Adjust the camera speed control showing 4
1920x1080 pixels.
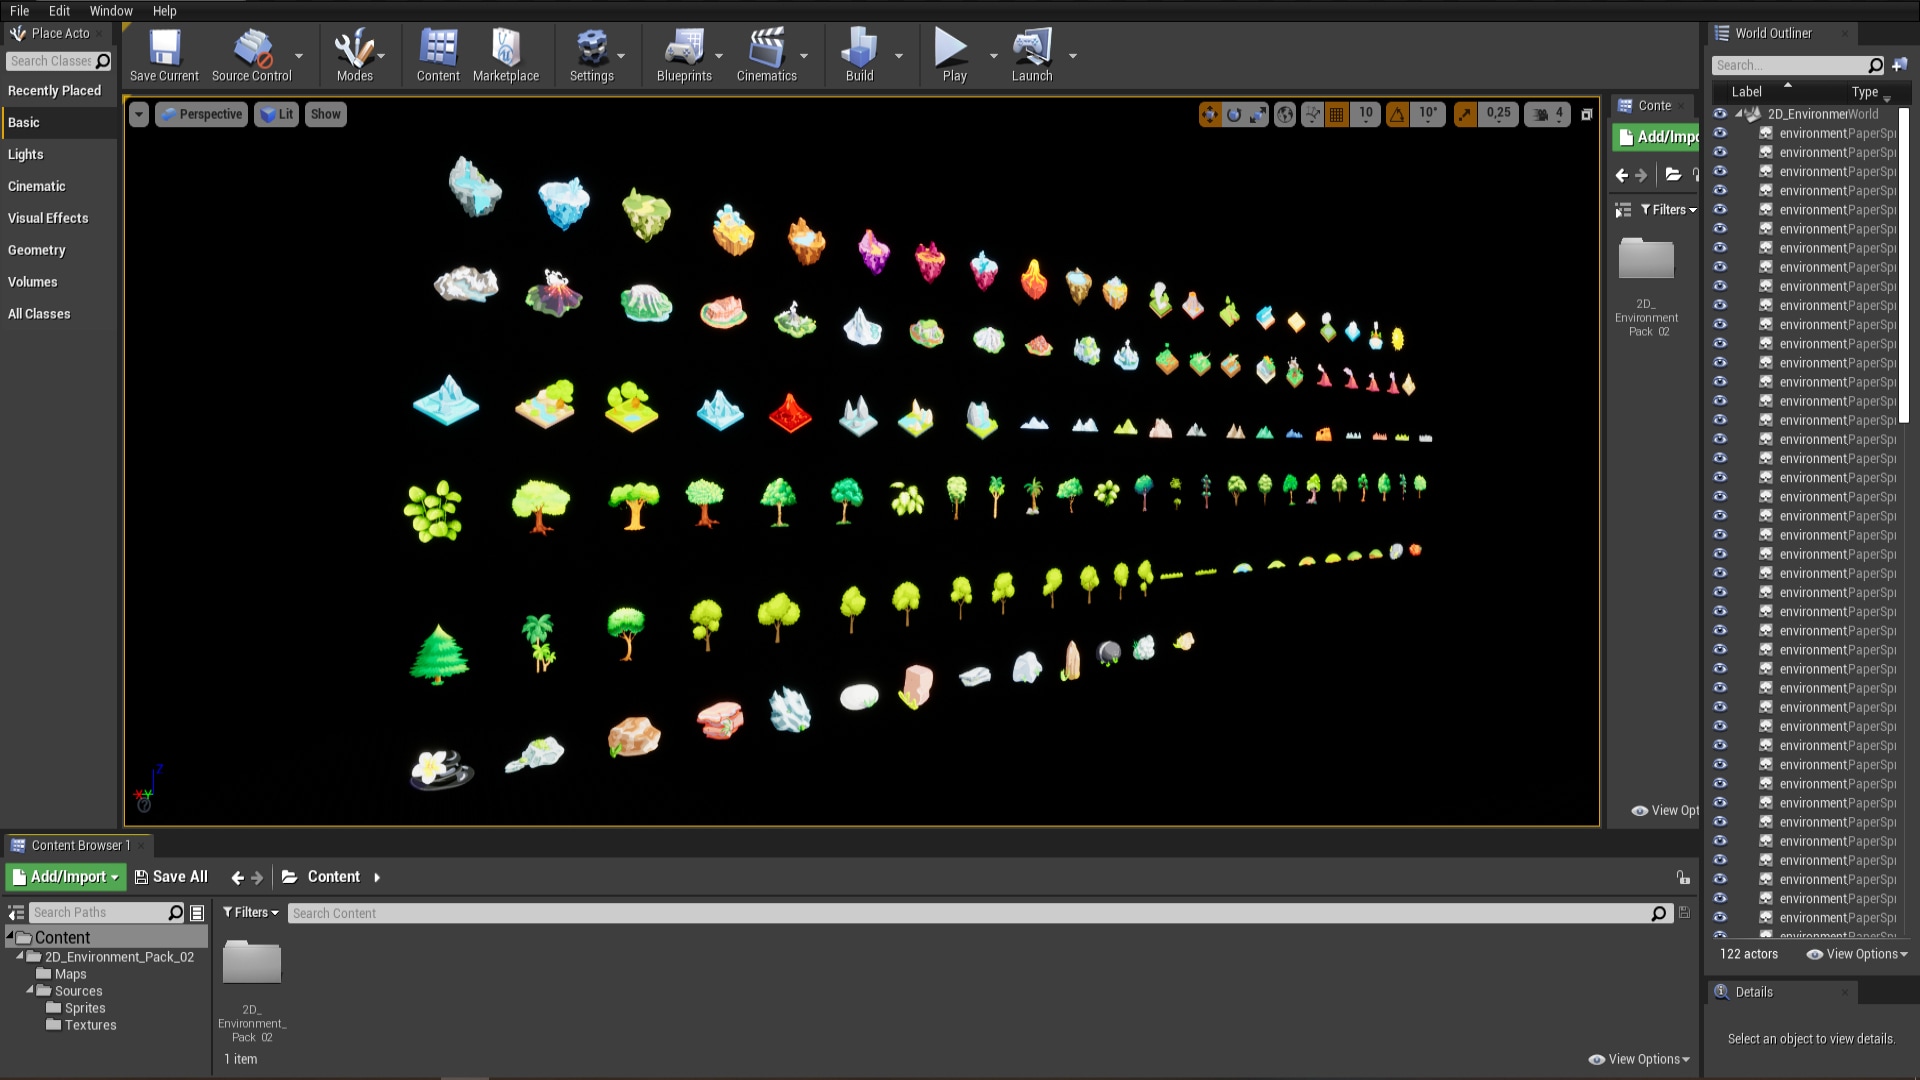coord(1547,114)
